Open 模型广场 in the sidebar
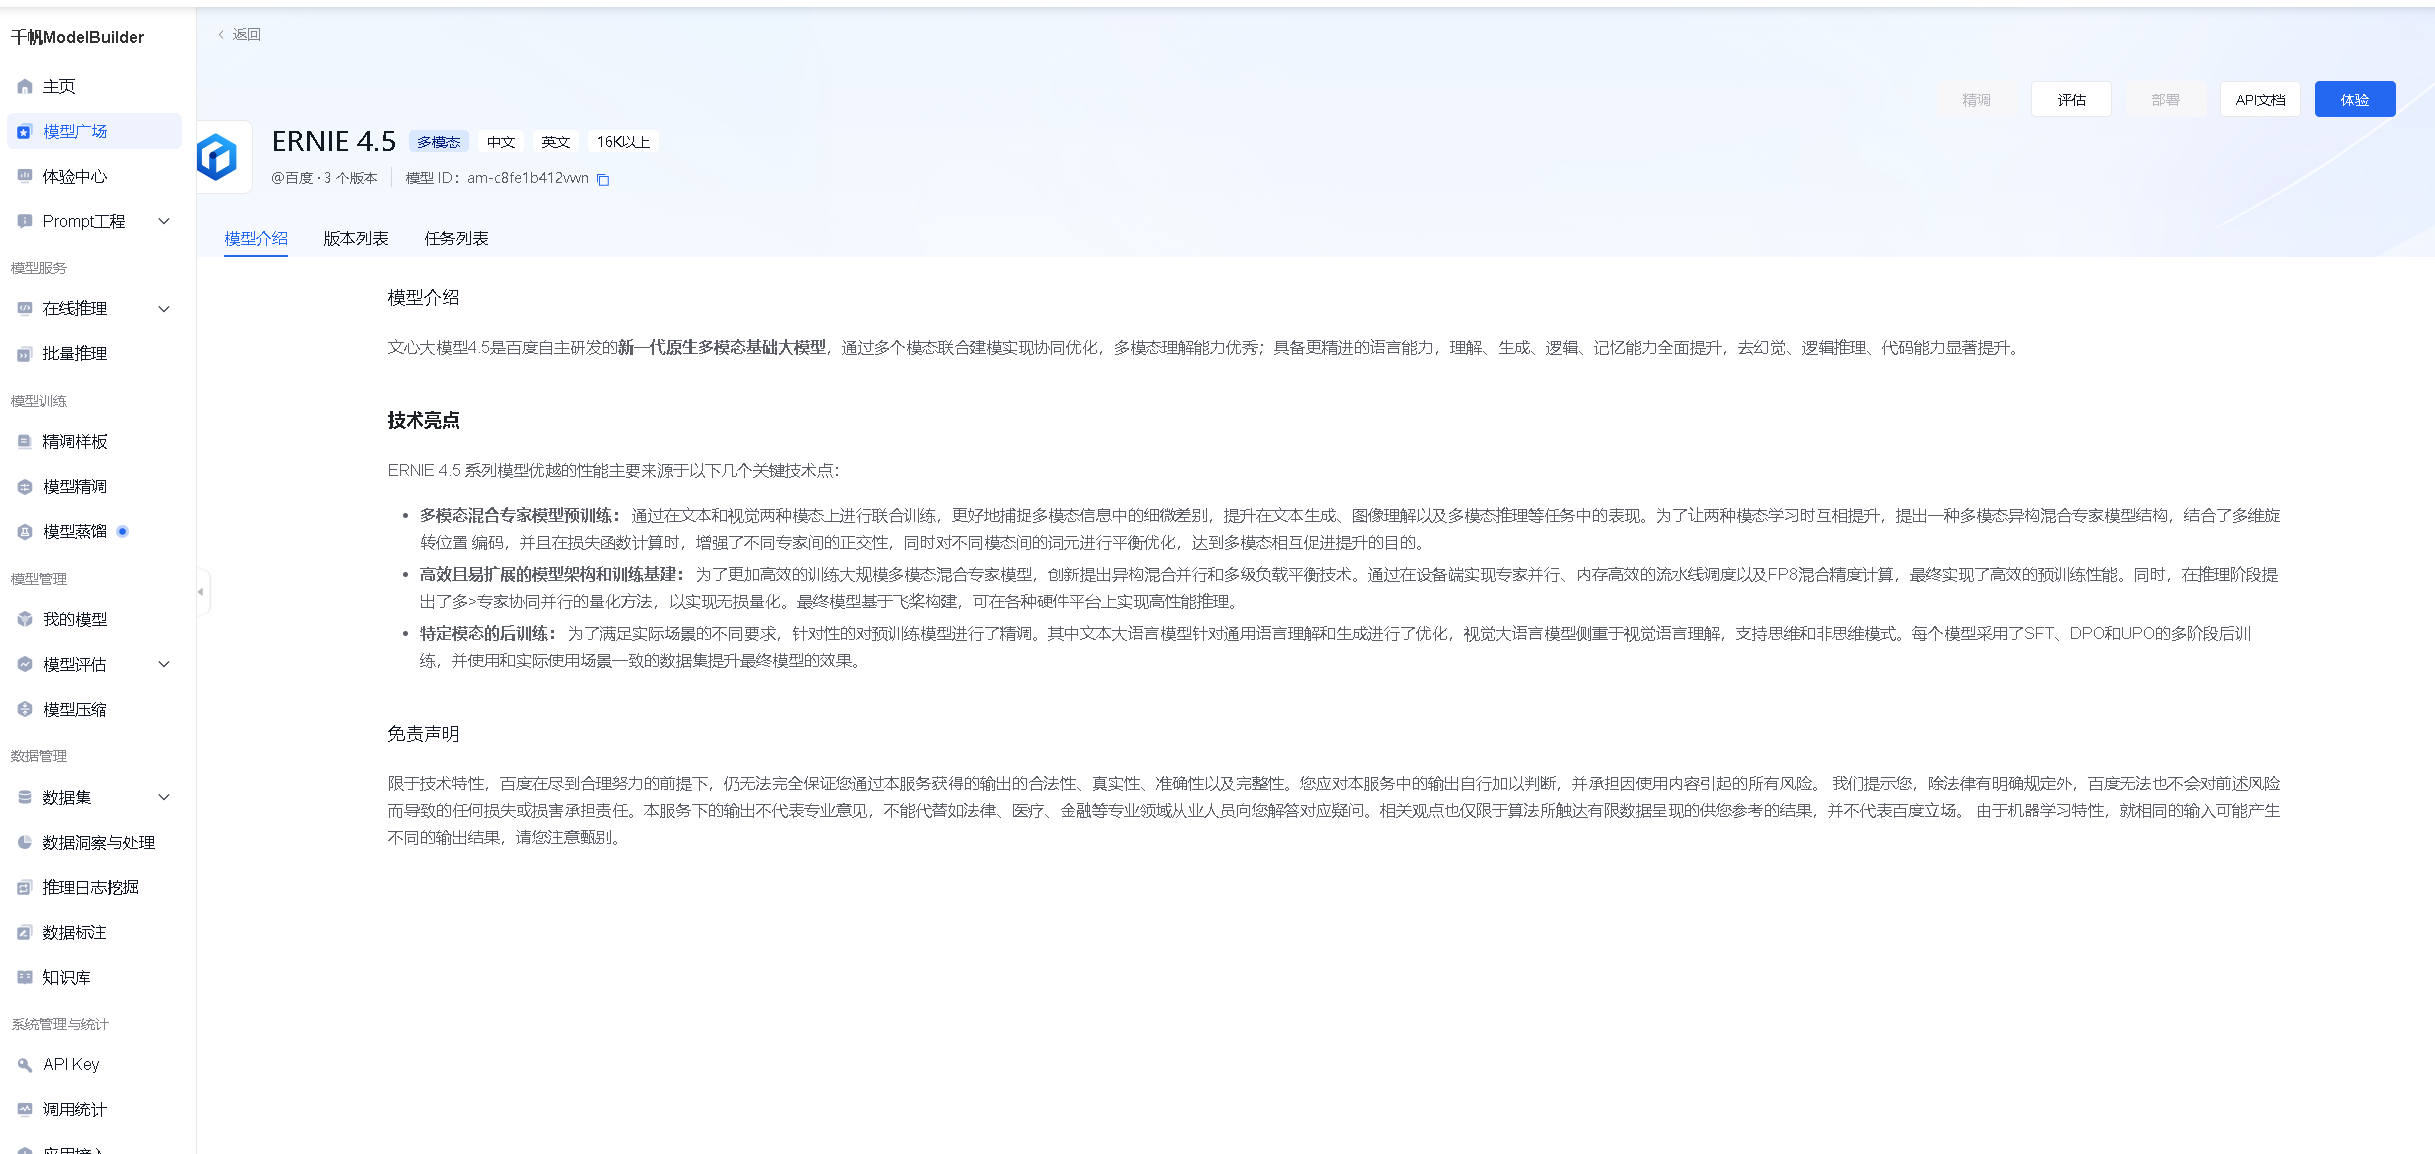 (95, 132)
